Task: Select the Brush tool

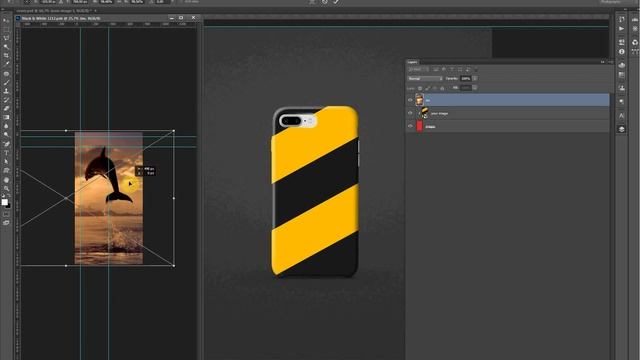Action: [6, 83]
